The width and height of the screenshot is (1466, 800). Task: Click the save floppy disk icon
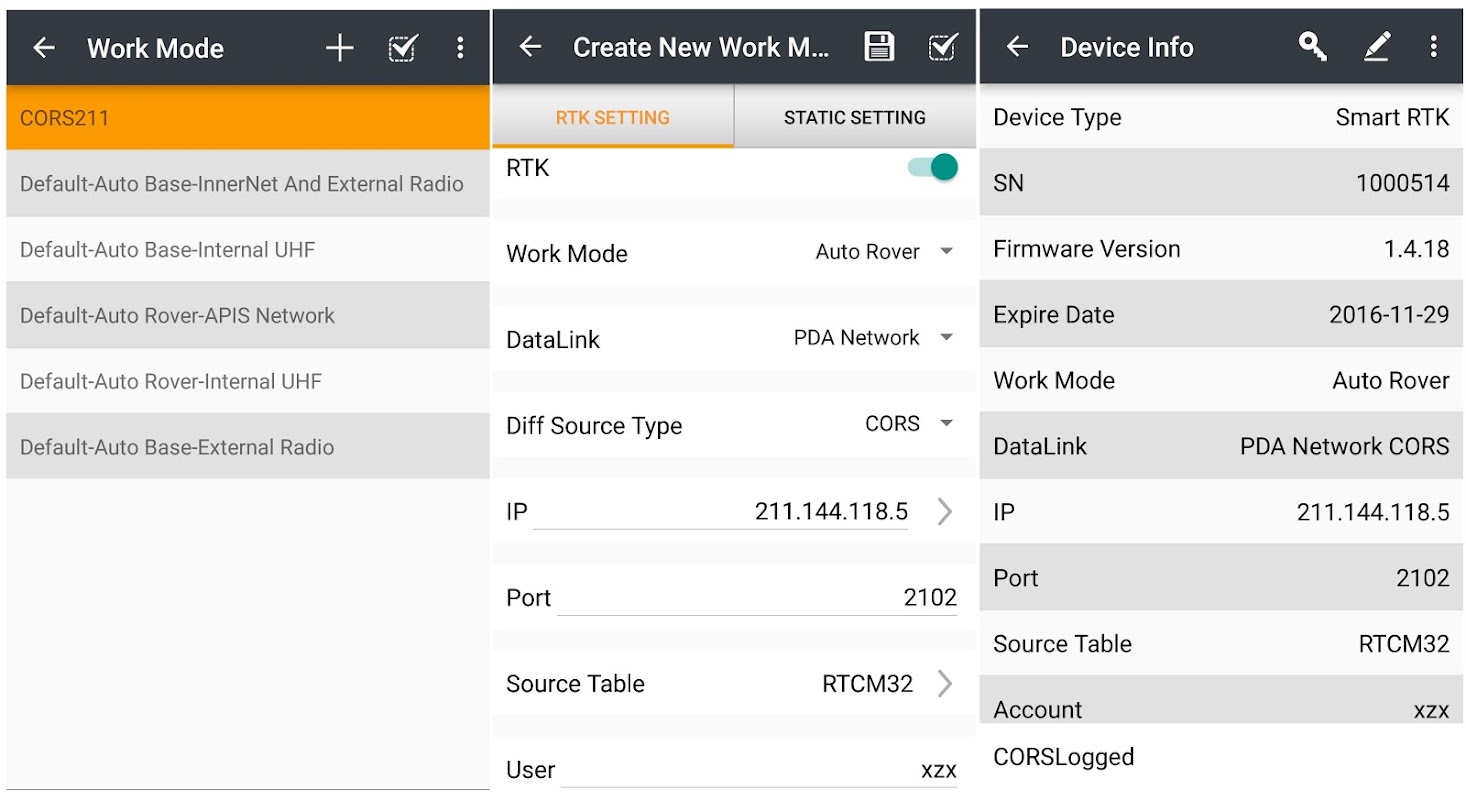point(879,47)
